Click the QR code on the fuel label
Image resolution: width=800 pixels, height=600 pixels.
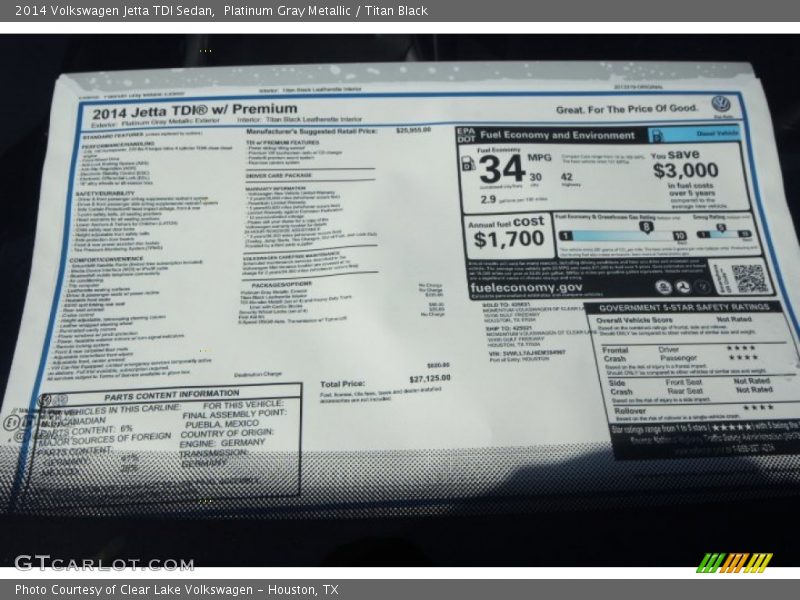tap(749, 278)
